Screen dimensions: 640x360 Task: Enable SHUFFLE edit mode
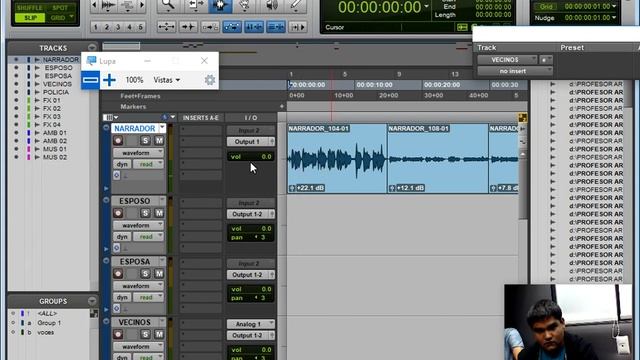point(29,8)
